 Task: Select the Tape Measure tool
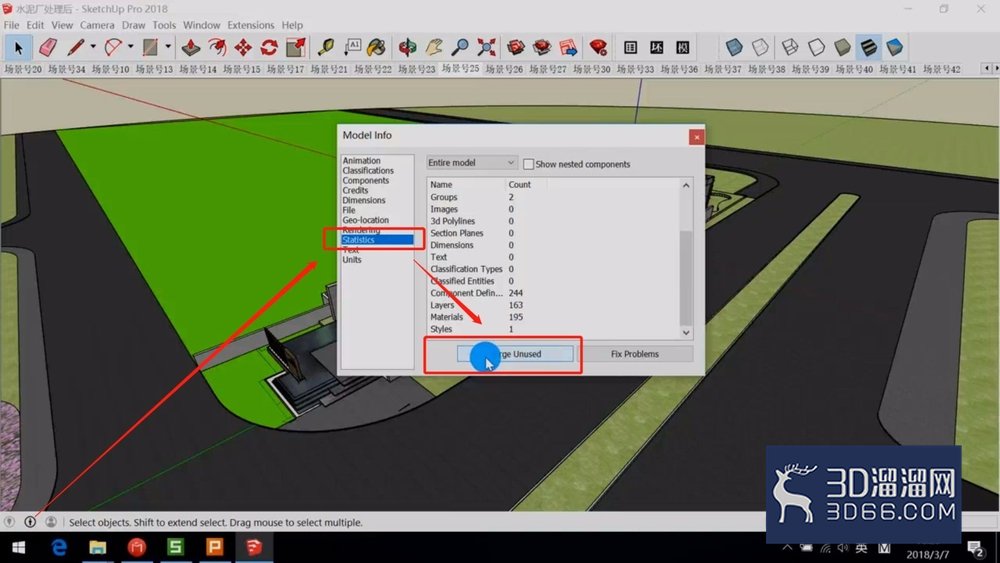(x=327, y=47)
